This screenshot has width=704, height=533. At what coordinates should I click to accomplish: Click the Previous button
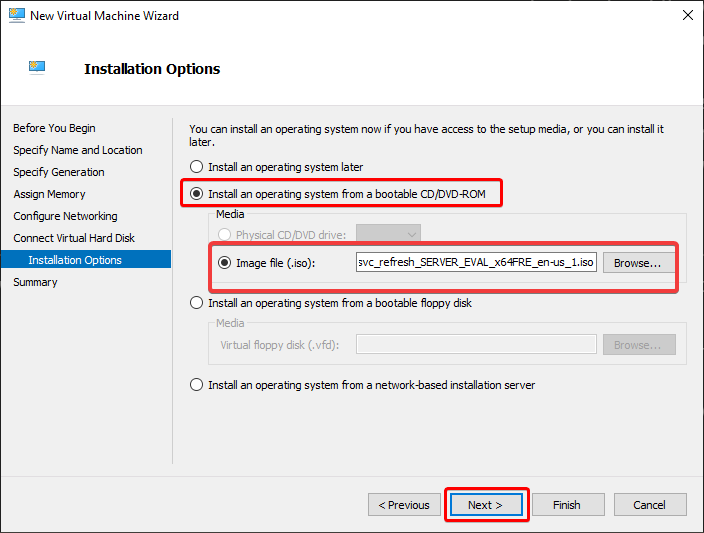(x=404, y=505)
